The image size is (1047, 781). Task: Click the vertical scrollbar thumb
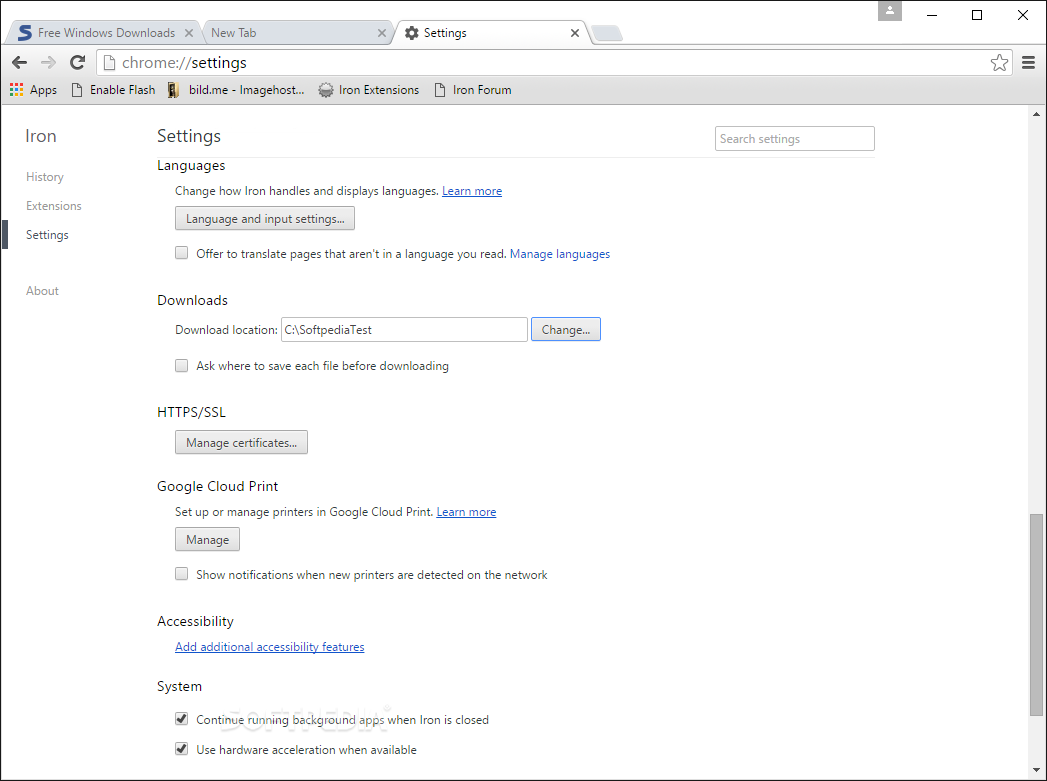(1036, 614)
